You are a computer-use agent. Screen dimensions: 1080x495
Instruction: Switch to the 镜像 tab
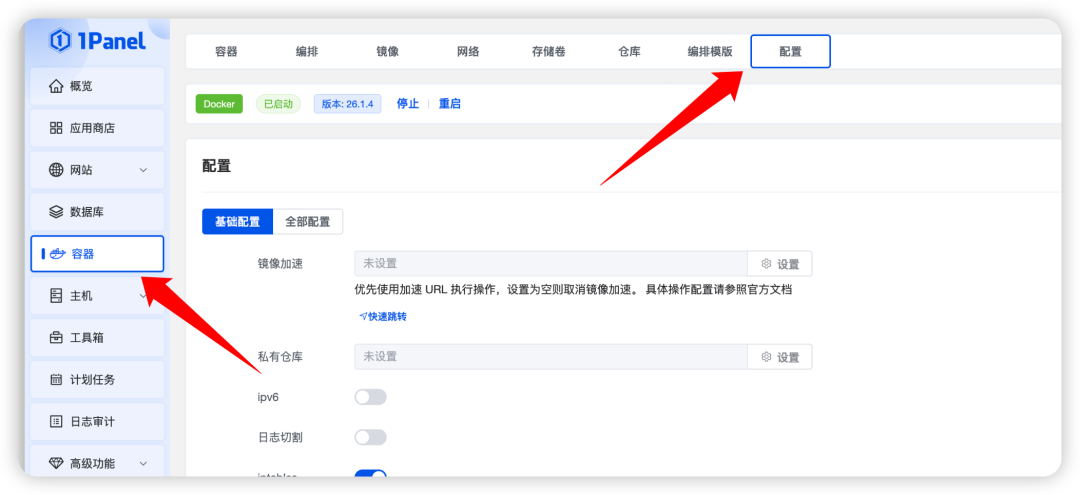tap(388, 52)
